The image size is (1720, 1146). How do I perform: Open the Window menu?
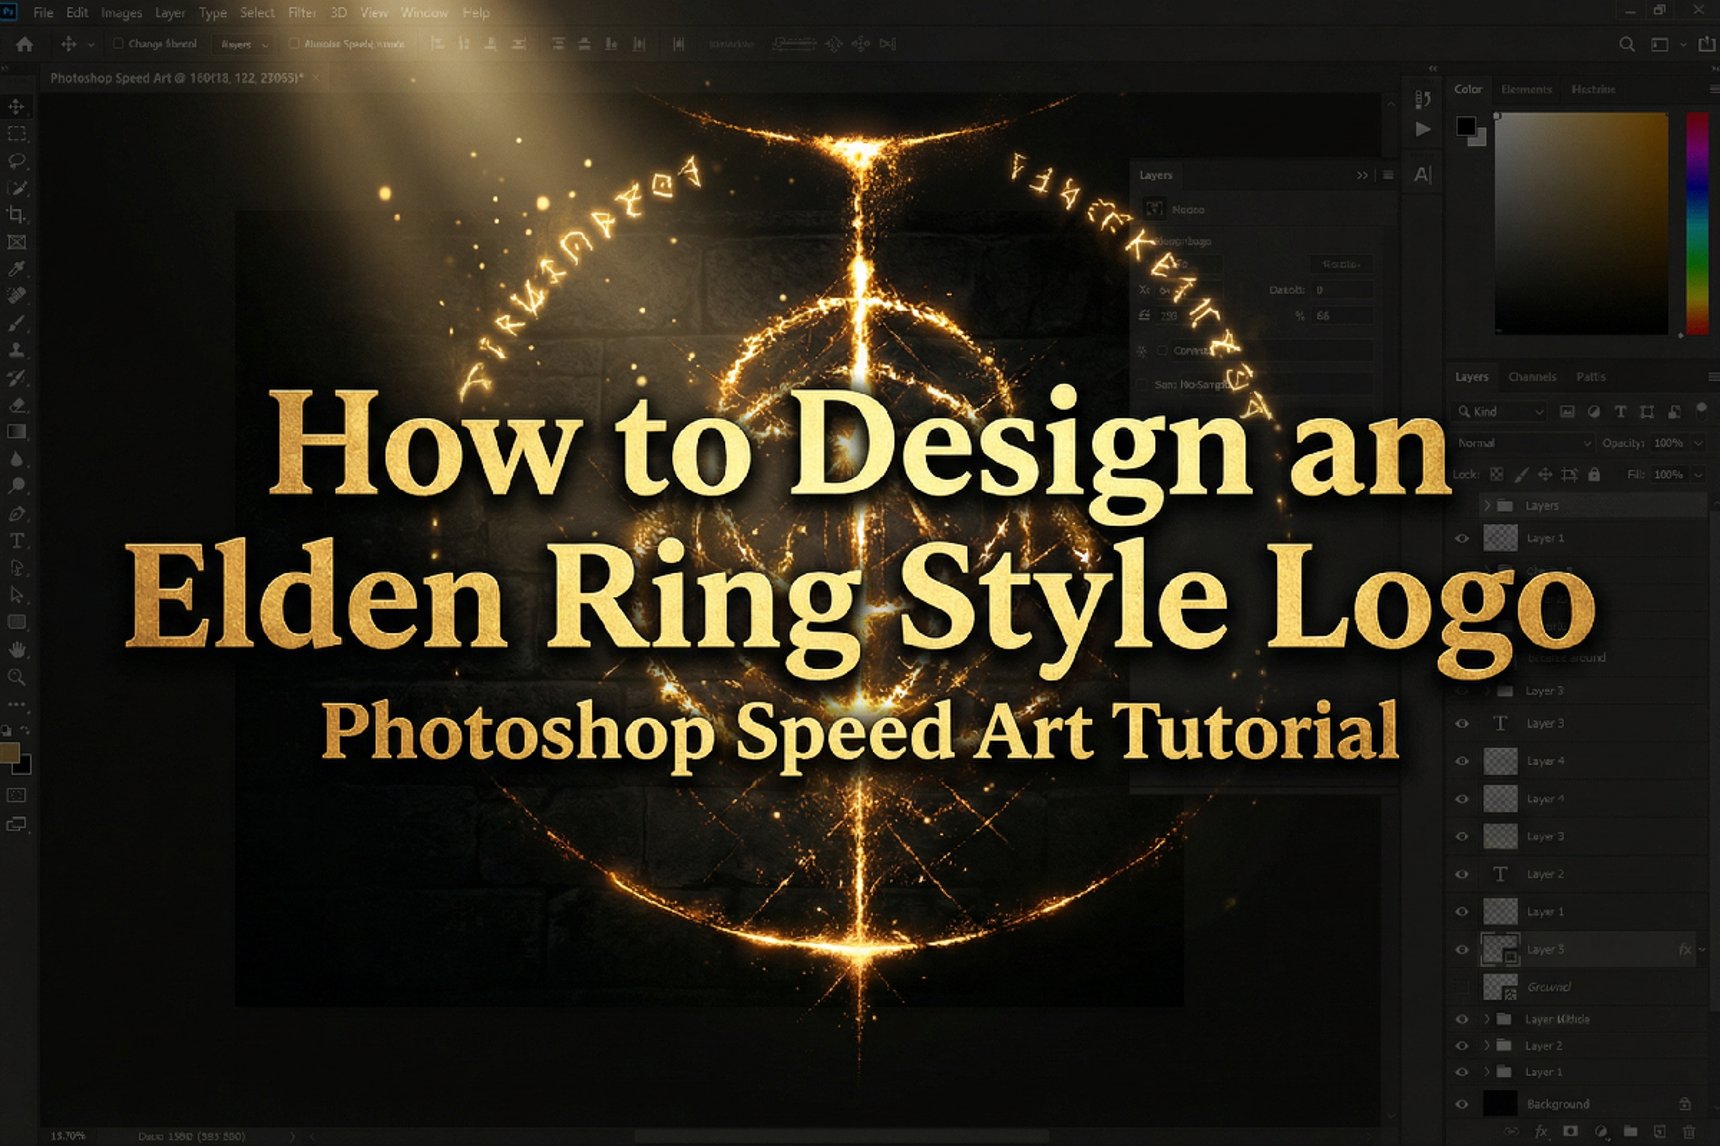[x=424, y=13]
